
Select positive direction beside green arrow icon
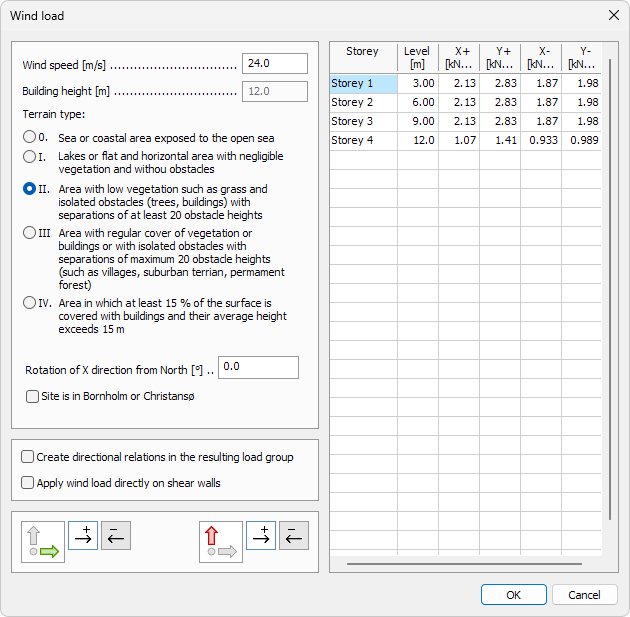coord(85,535)
